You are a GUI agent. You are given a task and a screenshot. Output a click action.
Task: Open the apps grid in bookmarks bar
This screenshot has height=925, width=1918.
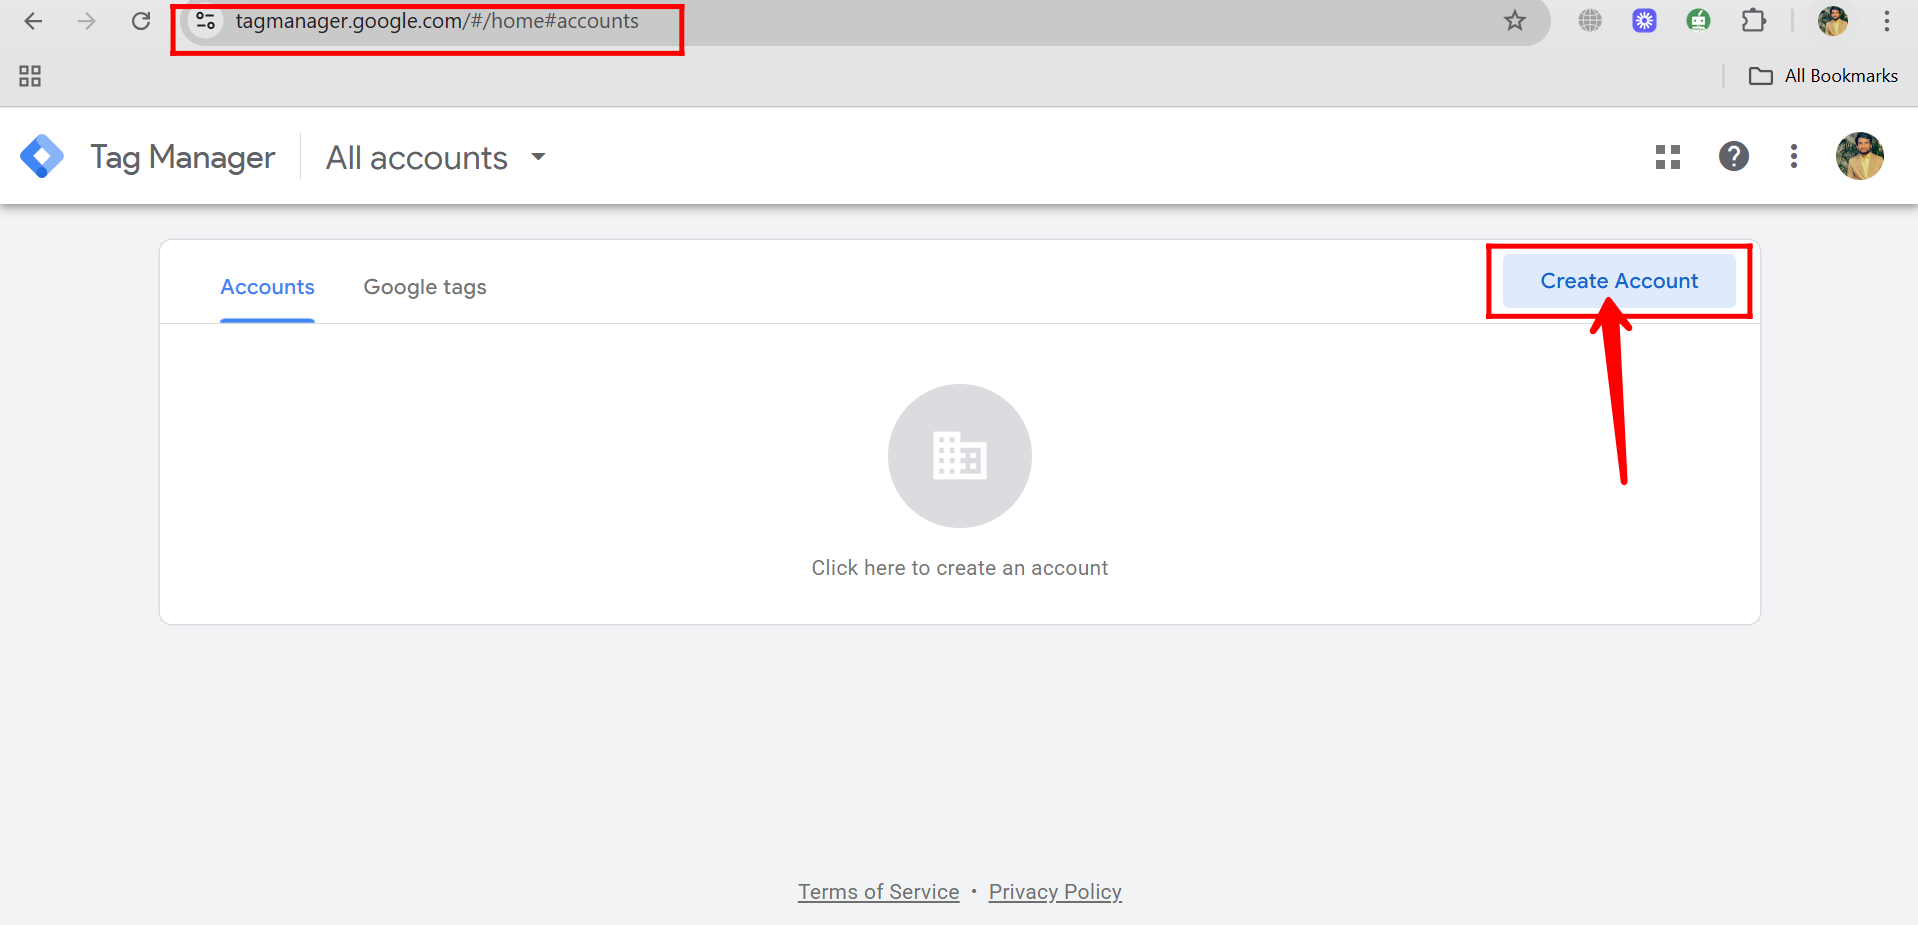click(30, 76)
